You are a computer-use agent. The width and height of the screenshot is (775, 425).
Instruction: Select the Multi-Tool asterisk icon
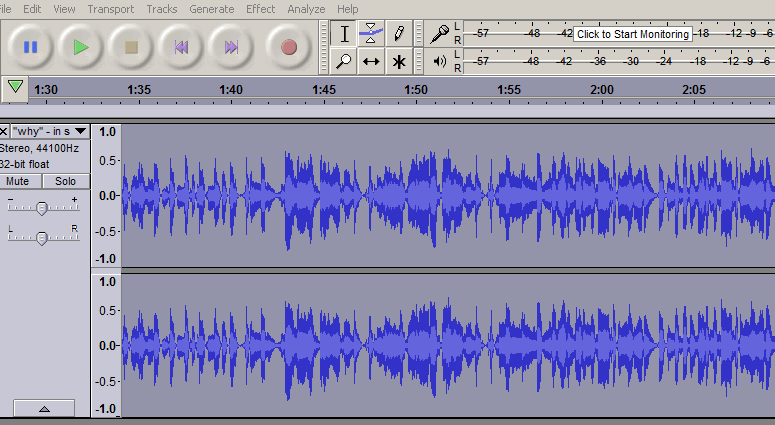(x=398, y=61)
